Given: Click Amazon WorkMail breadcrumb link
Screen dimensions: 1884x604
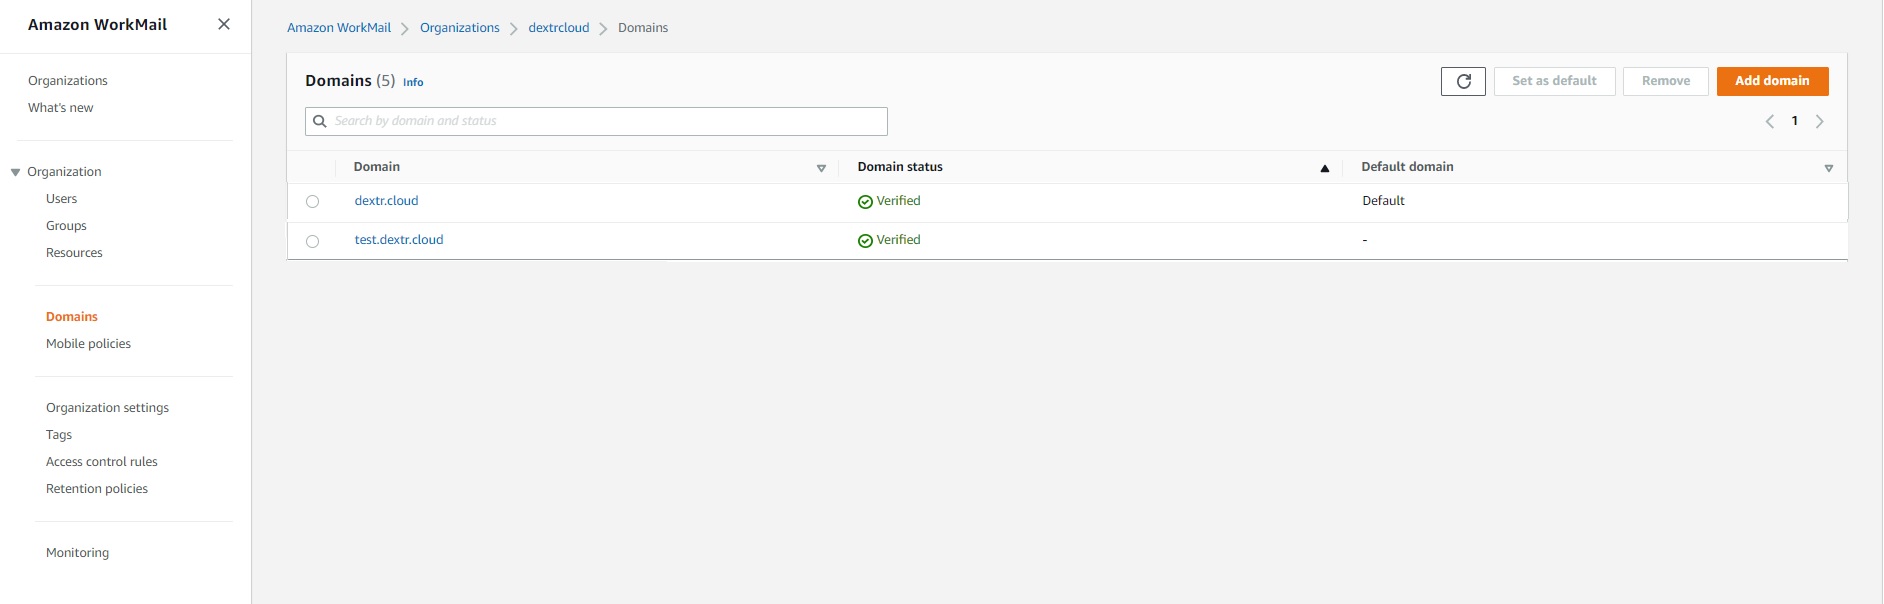Looking at the screenshot, I should [339, 28].
